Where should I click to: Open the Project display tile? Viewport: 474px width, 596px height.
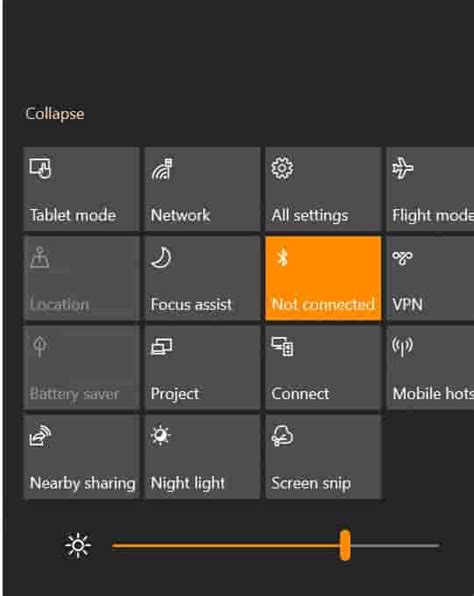(202, 368)
